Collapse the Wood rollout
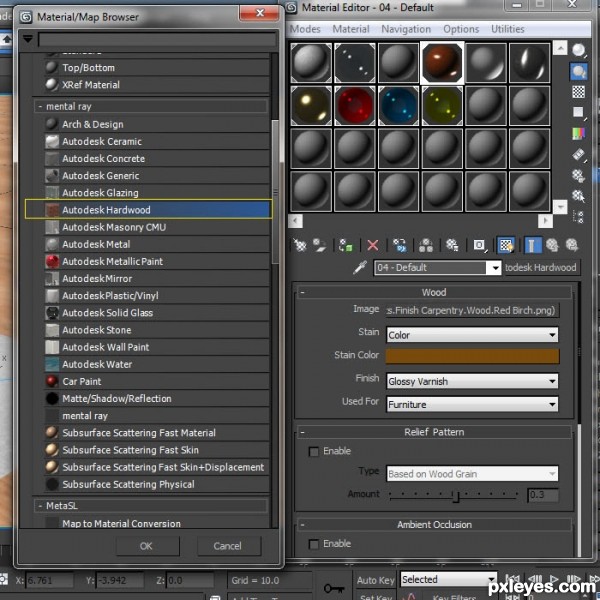This screenshot has width=600, height=600. (x=302, y=292)
